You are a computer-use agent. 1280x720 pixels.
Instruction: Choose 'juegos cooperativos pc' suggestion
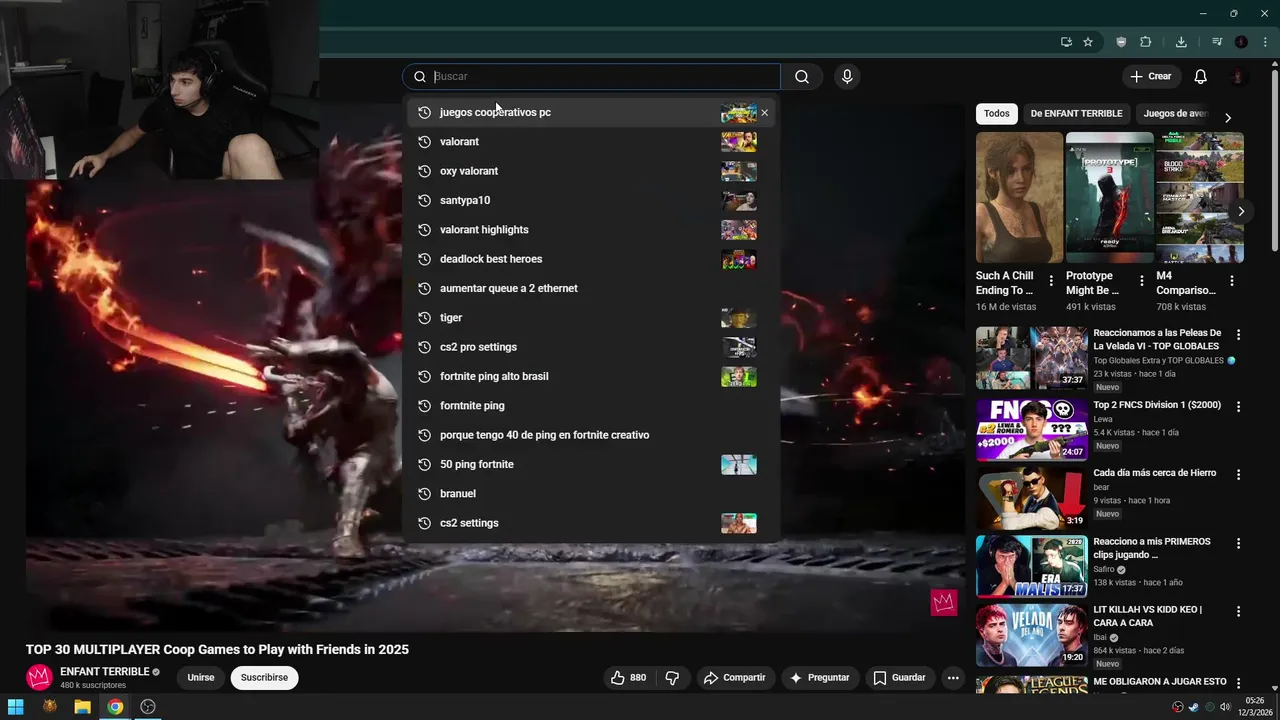591,113
